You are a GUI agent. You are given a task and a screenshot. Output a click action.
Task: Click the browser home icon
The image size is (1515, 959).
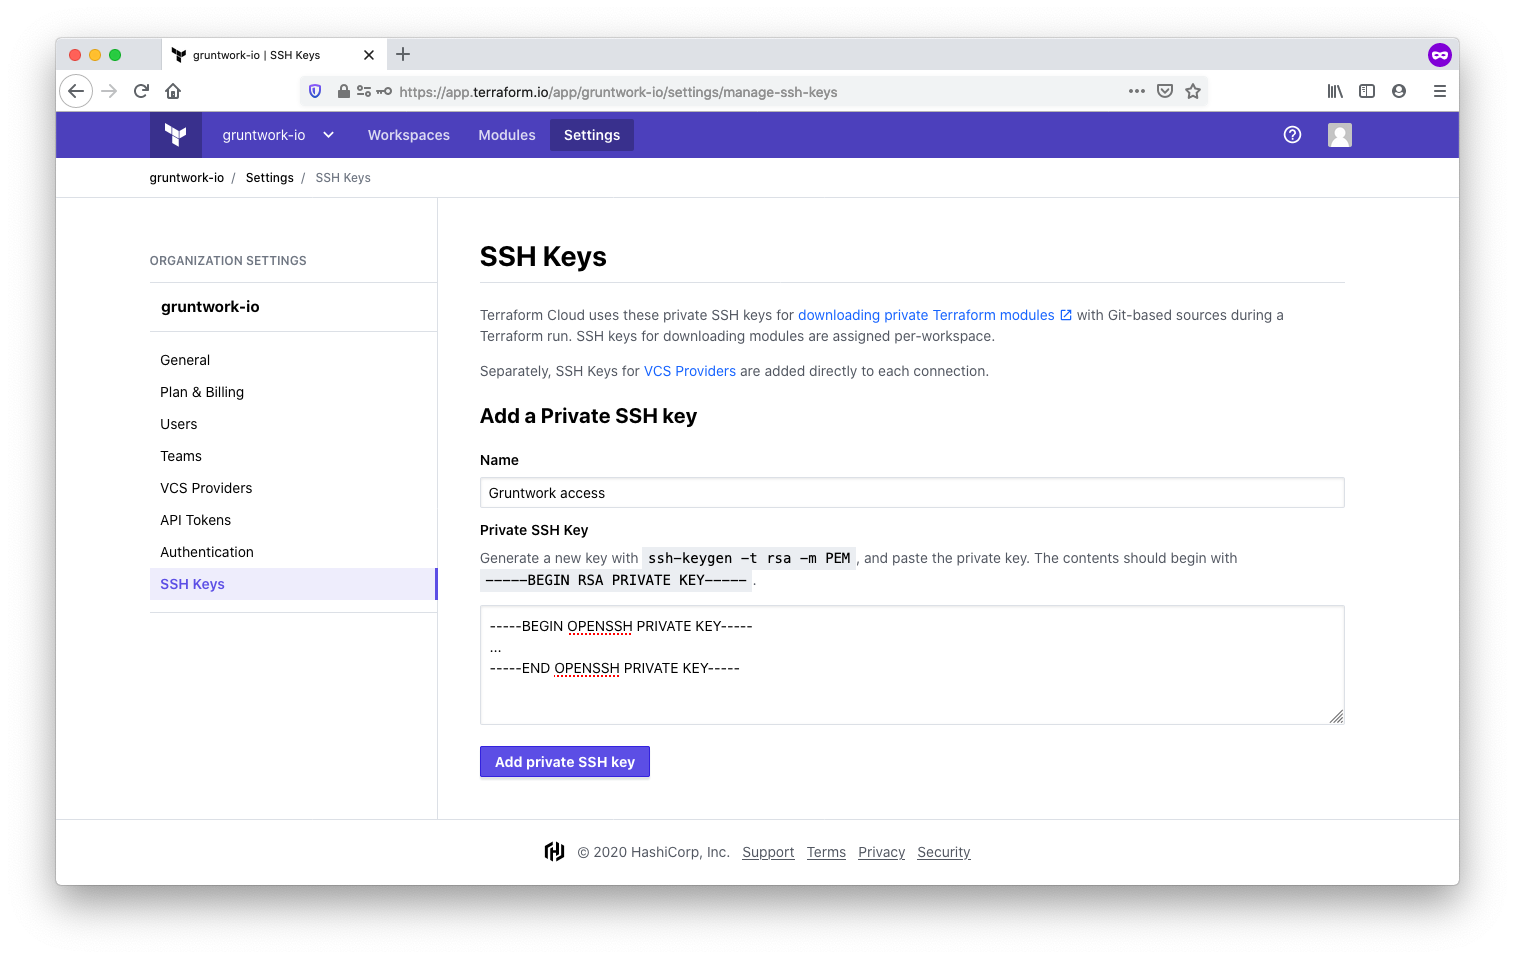(x=172, y=91)
